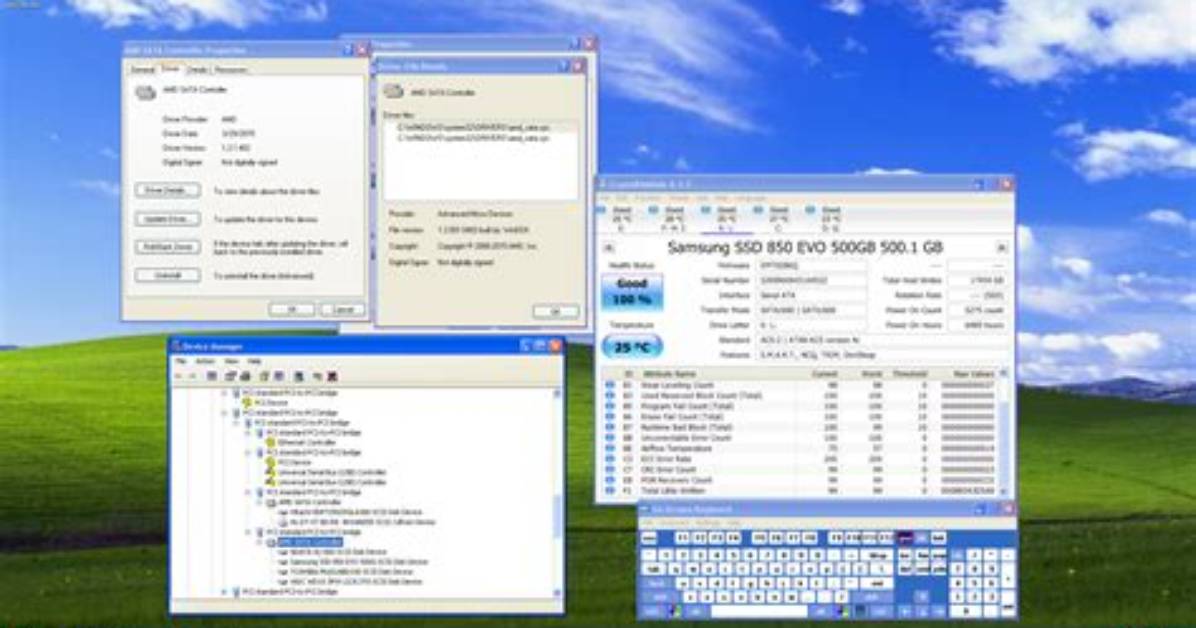Screen dimensions: 1196x628
Task: Click the previous disk arrow left of Samsung SSD title
Action: (609, 248)
